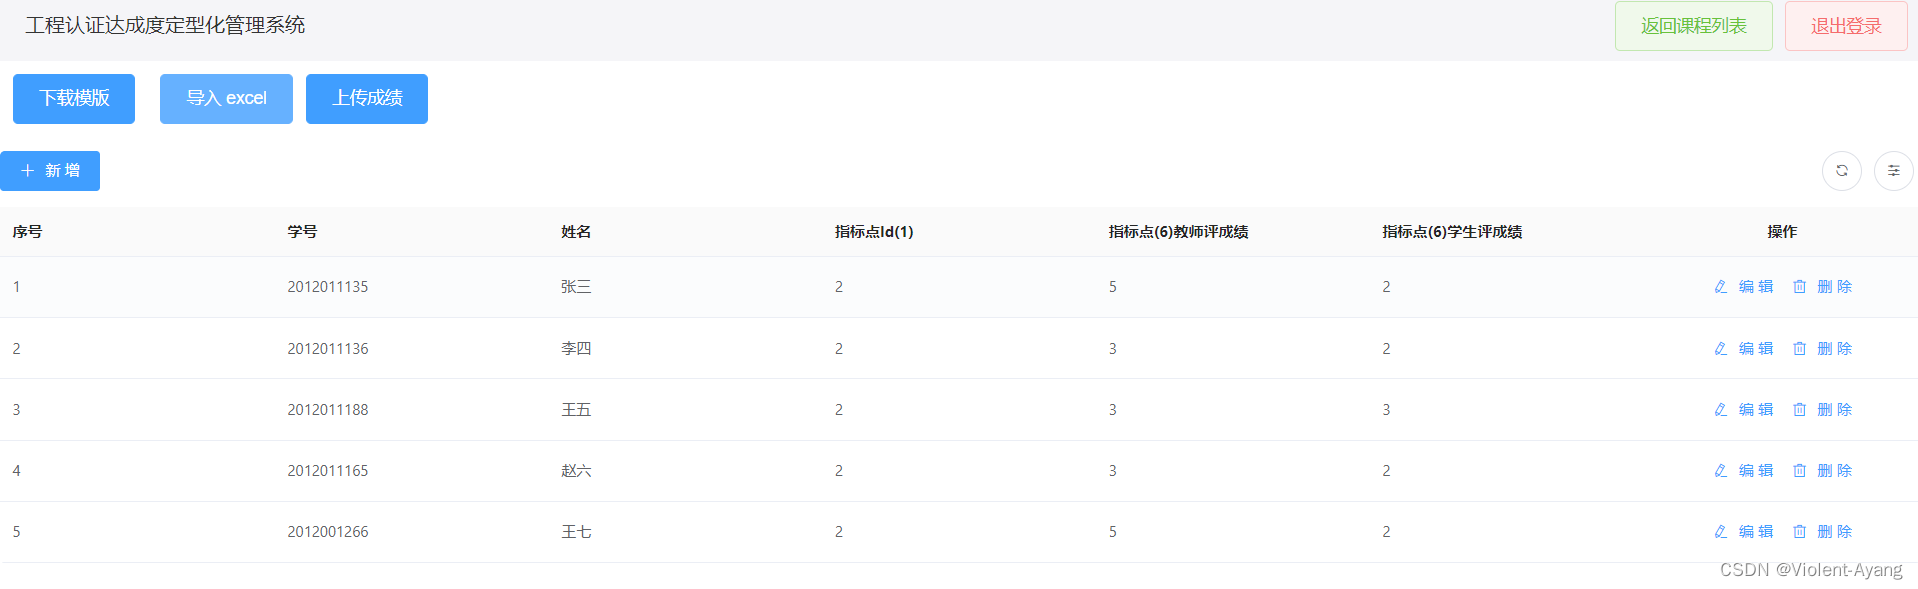The width and height of the screenshot is (1918, 589).
Task: Click the name 赵六
Action: pyautogui.click(x=576, y=471)
